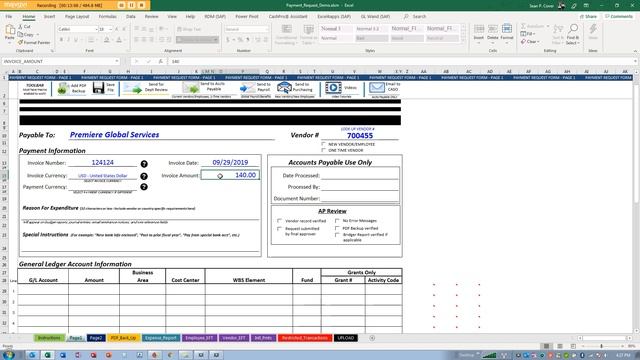Open help icon beside Payment Currency
This screenshot has height=360, width=640.
[x=144, y=187]
